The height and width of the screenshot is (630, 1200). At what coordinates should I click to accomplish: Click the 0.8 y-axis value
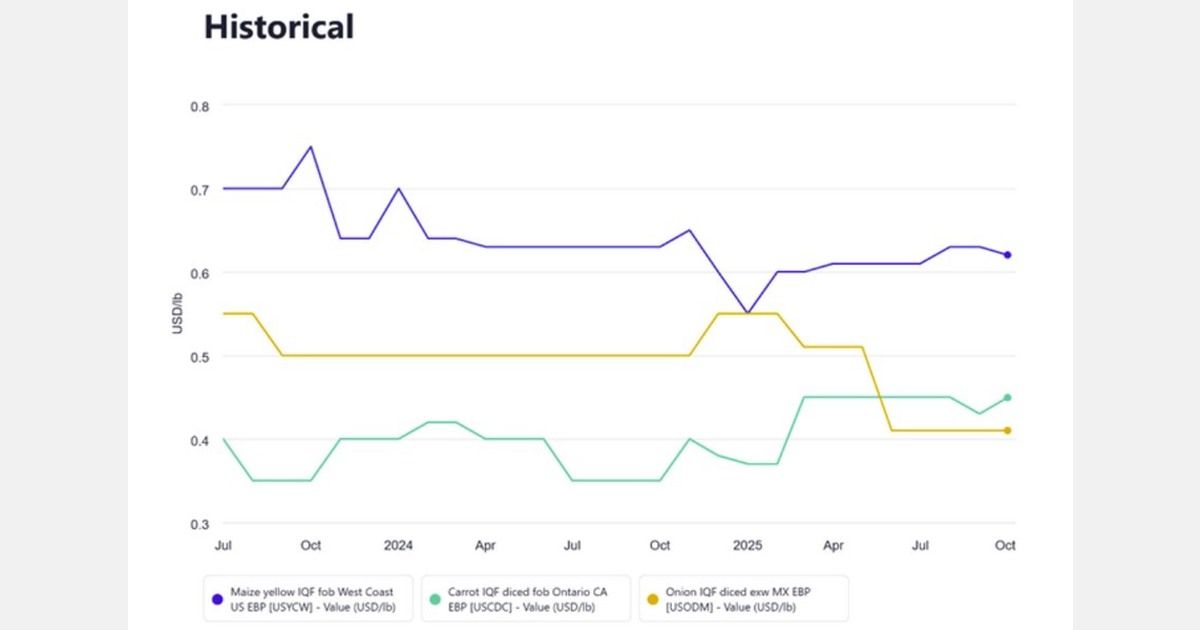200,105
